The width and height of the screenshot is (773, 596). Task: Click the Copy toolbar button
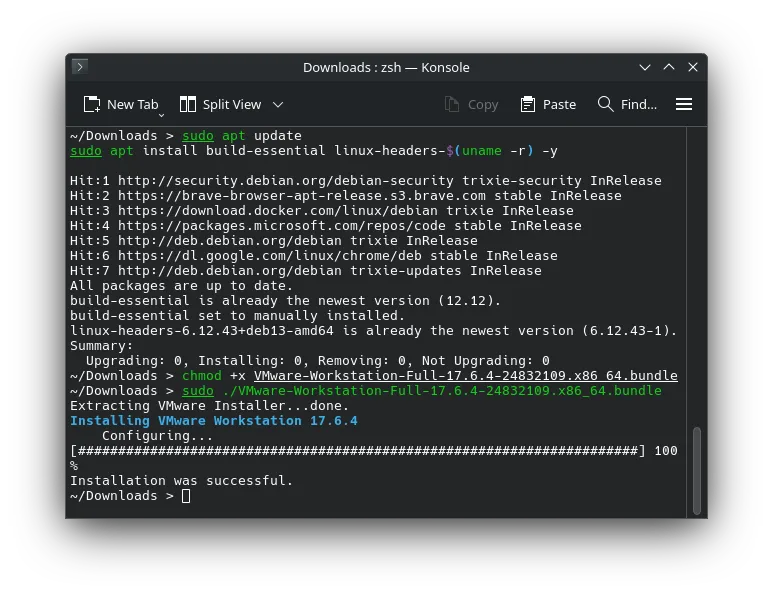pos(470,104)
